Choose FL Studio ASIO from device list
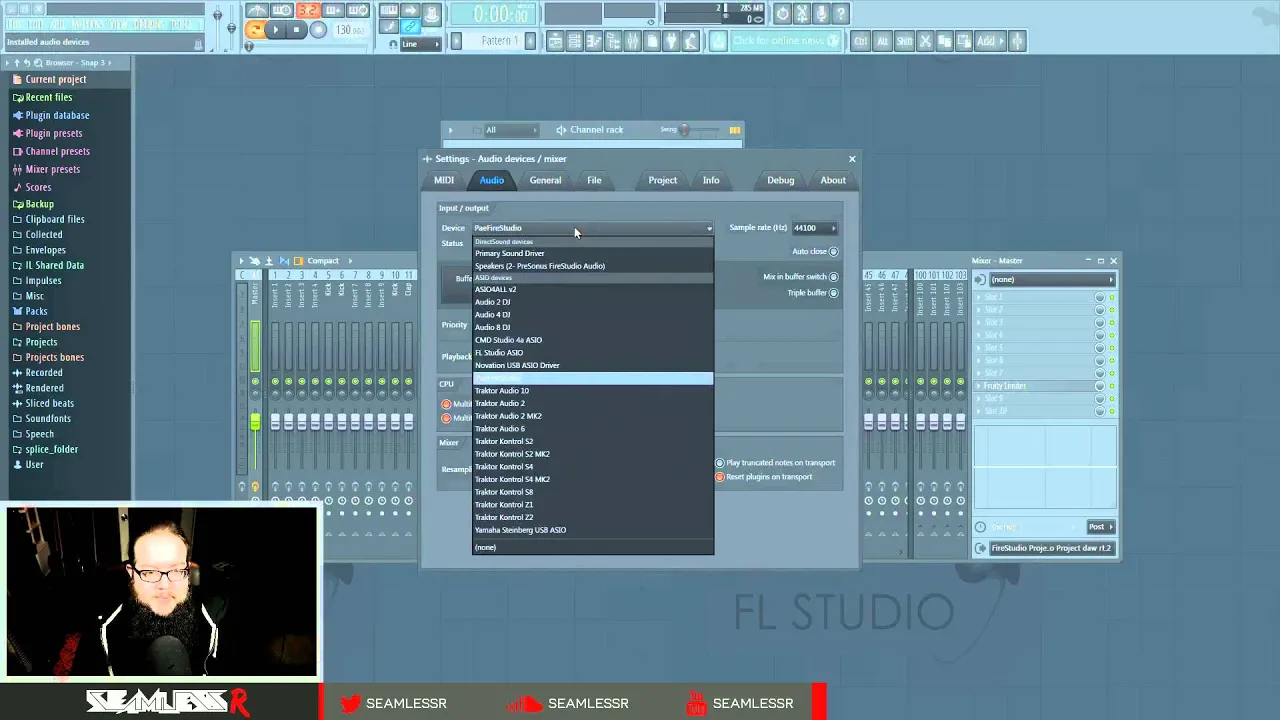Image resolution: width=1280 pixels, height=720 pixels. pyautogui.click(x=594, y=353)
